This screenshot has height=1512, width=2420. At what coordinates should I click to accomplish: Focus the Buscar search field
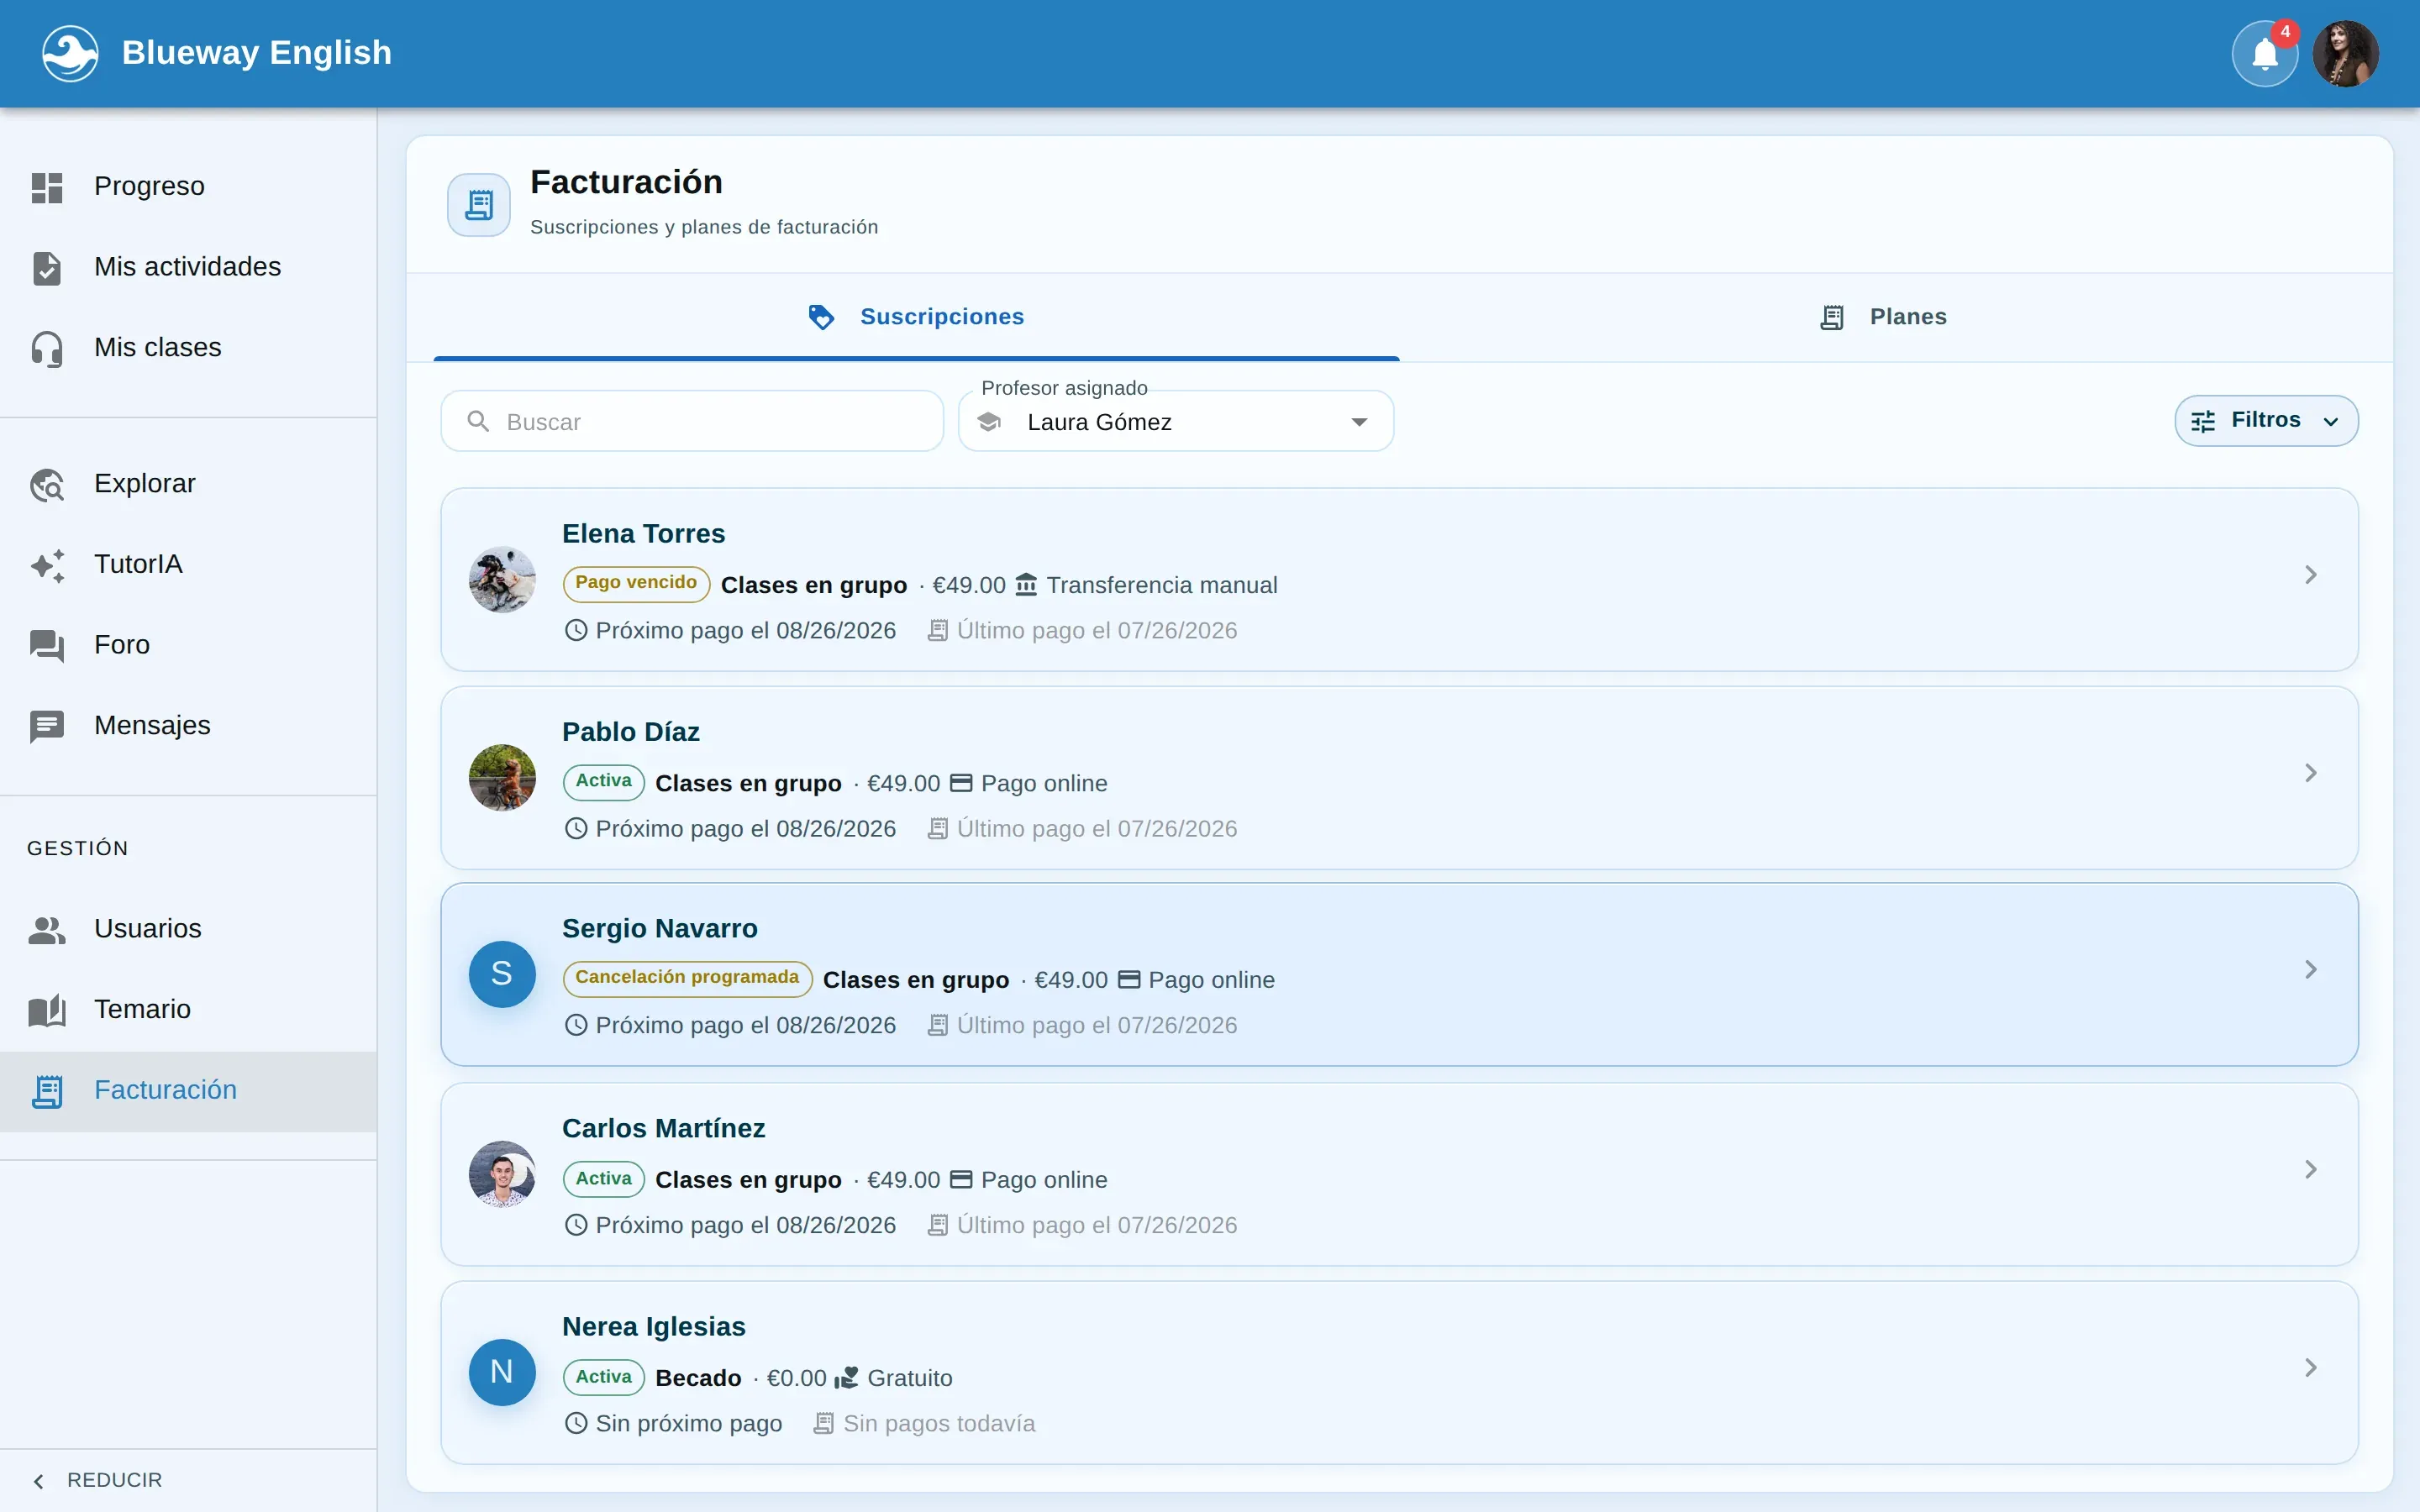692,421
